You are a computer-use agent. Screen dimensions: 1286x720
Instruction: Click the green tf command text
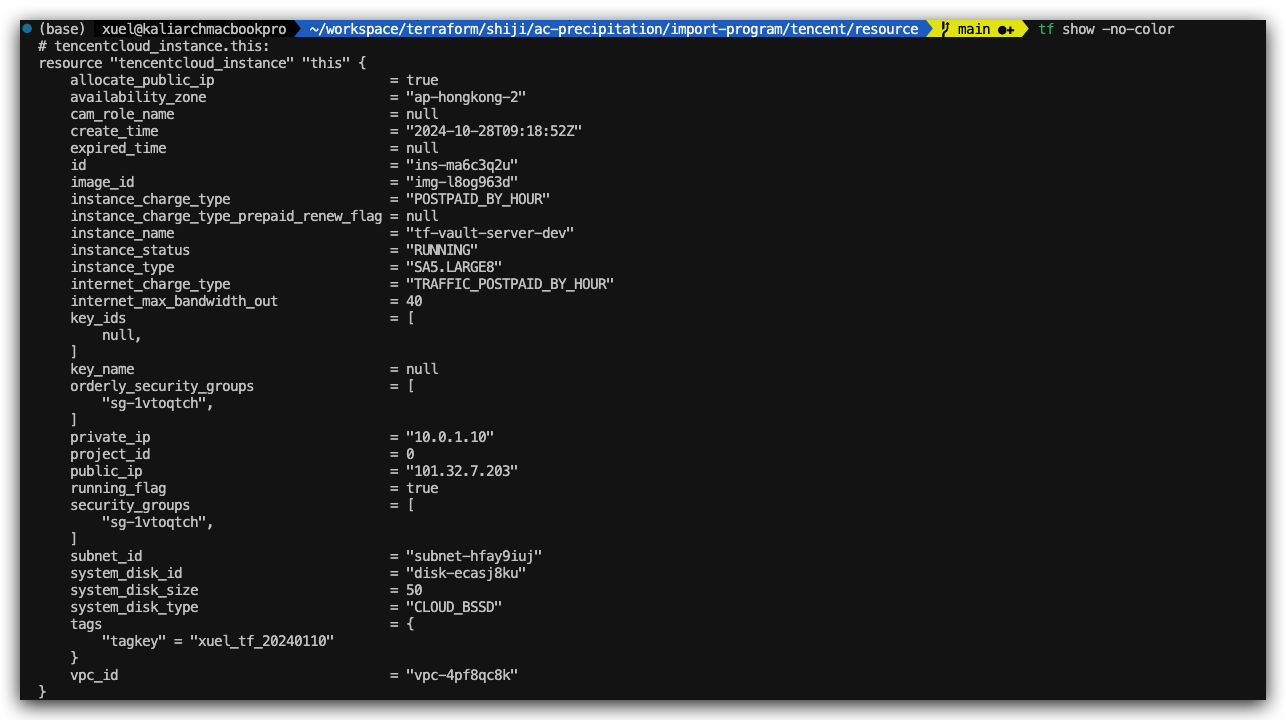tap(1046, 29)
